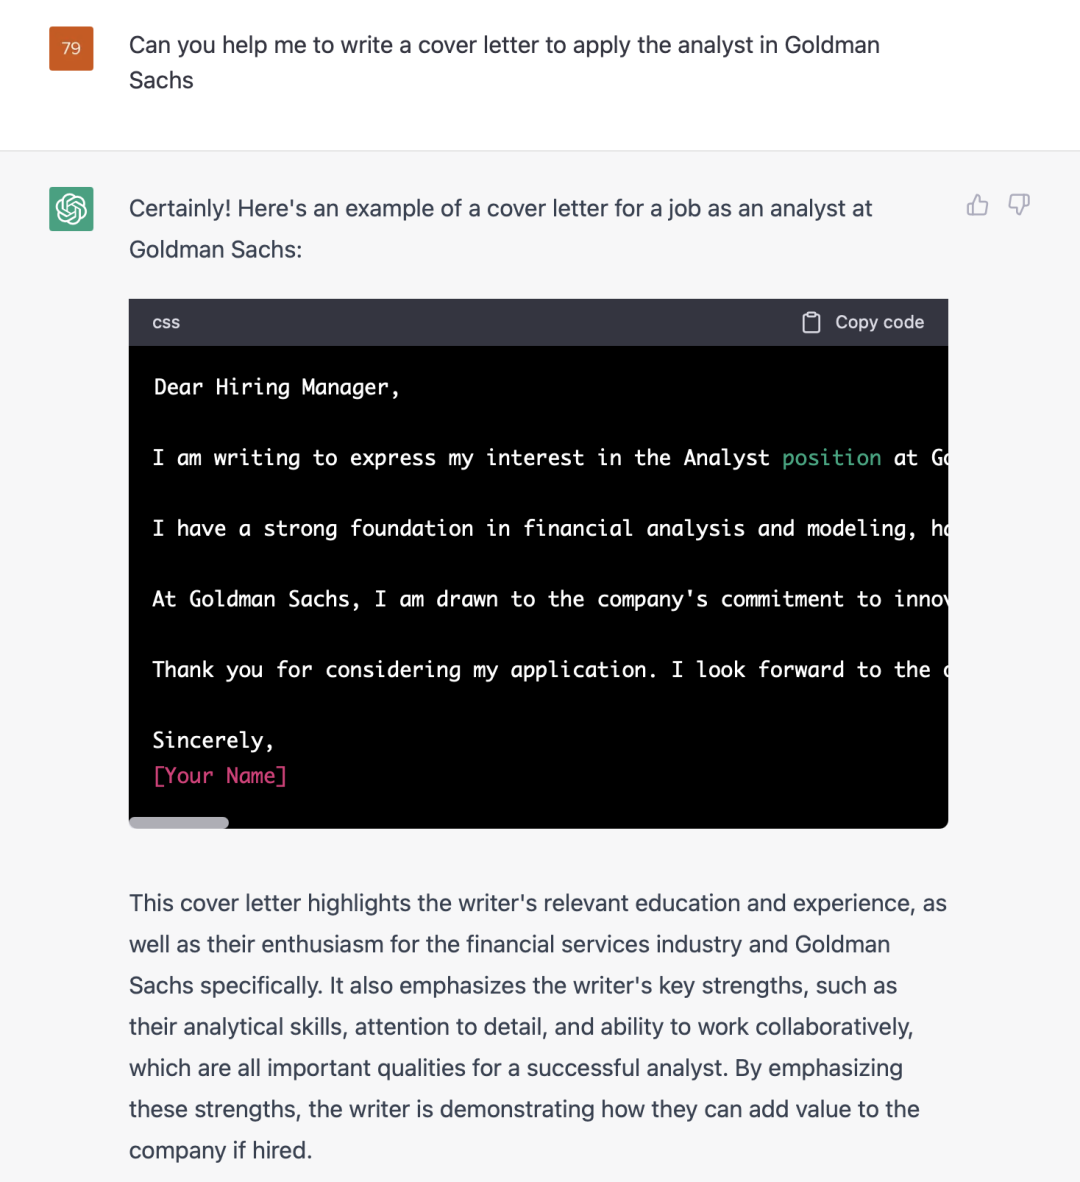This screenshot has height=1182, width=1080.
Task: Click the paragraph explaining the cover letter
Action: pos(538,1027)
